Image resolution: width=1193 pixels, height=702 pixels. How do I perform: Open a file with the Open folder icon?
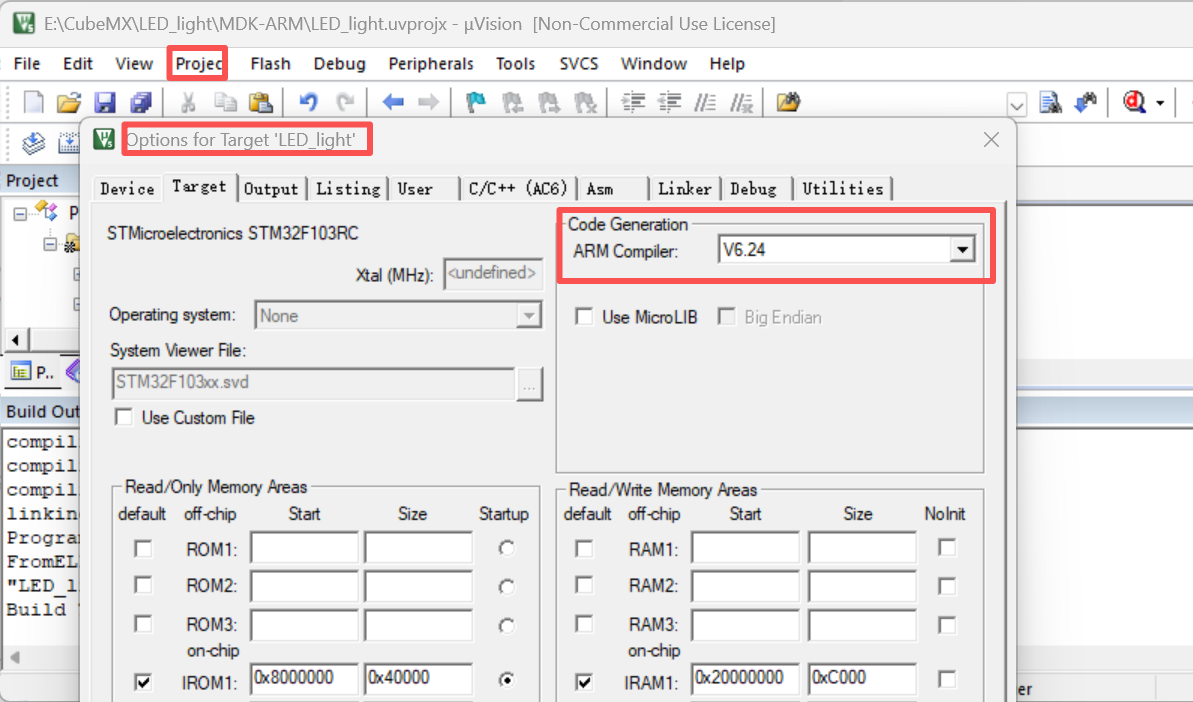point(68,102)
